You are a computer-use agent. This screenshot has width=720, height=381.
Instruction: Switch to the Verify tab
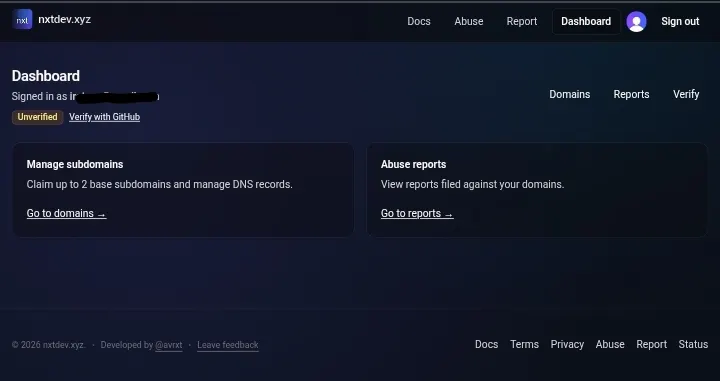686,94
